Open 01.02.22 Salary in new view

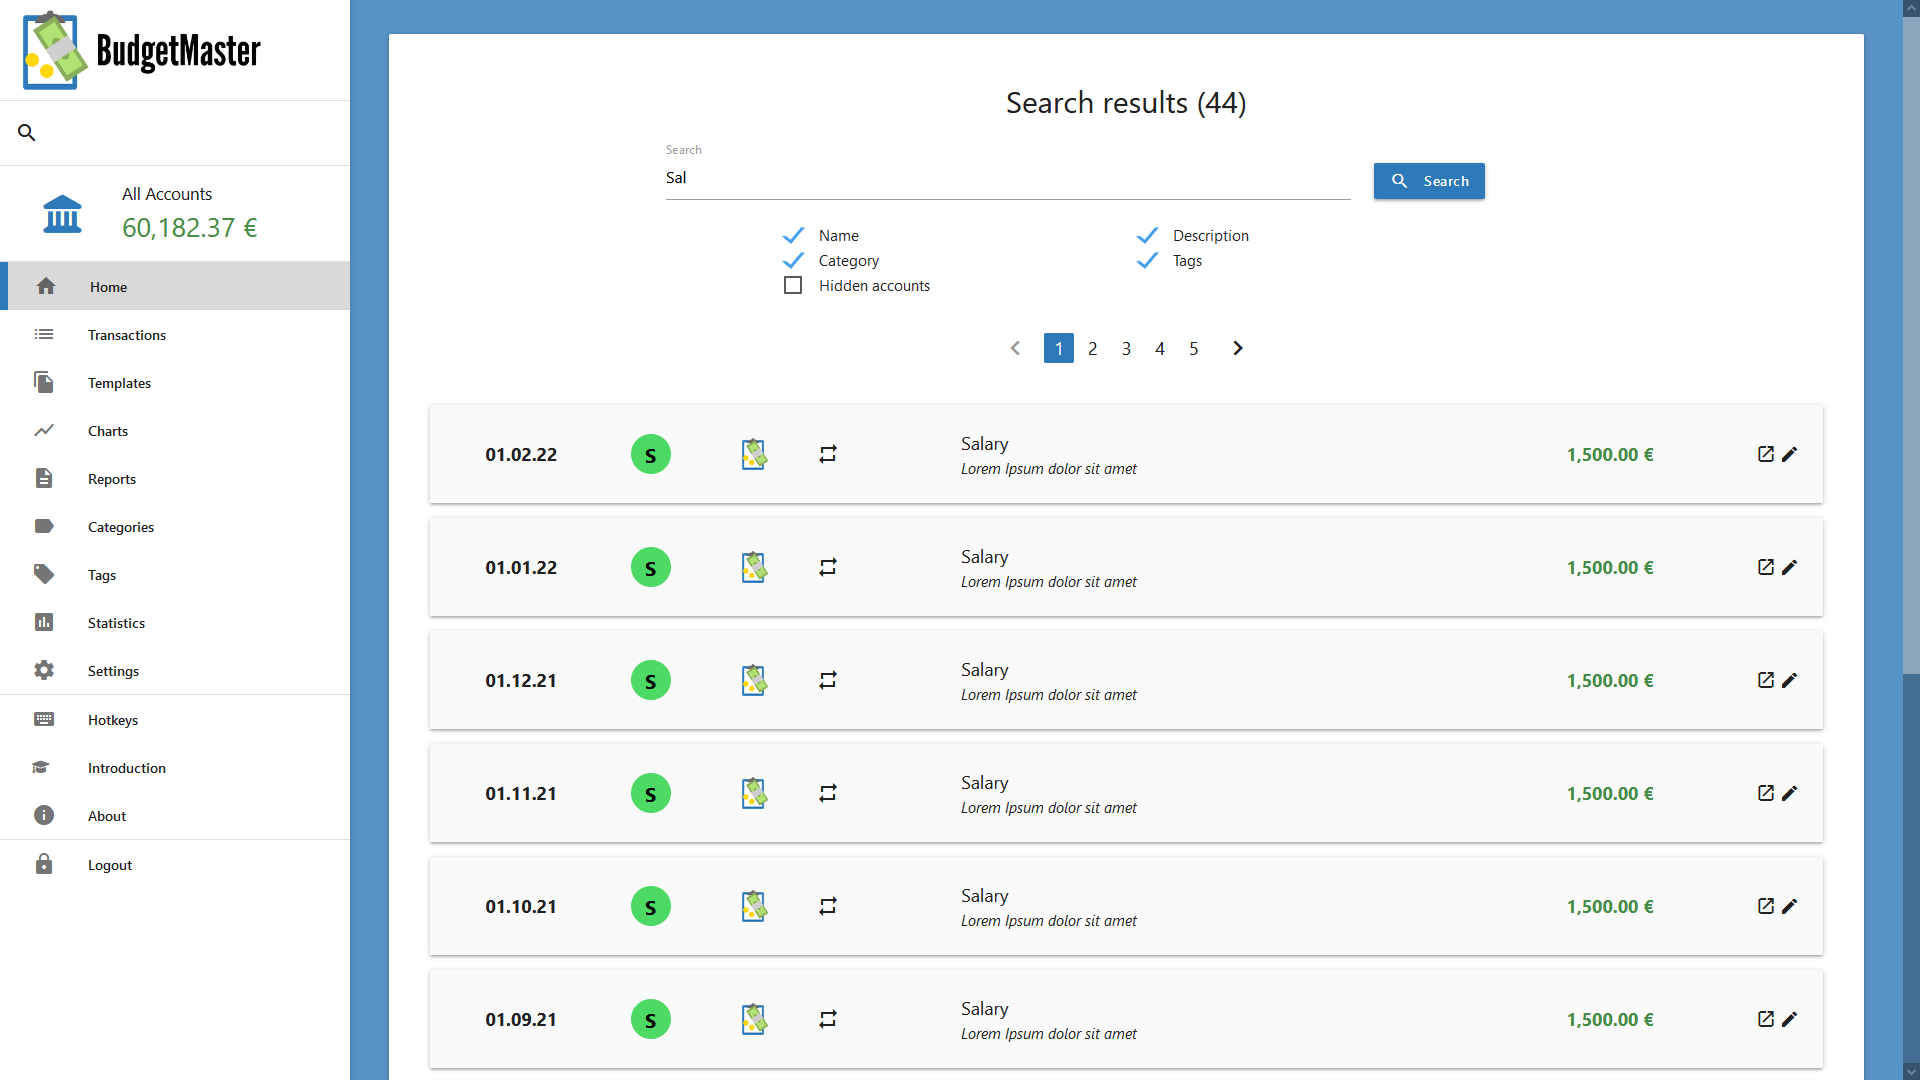coord(1766,454)
